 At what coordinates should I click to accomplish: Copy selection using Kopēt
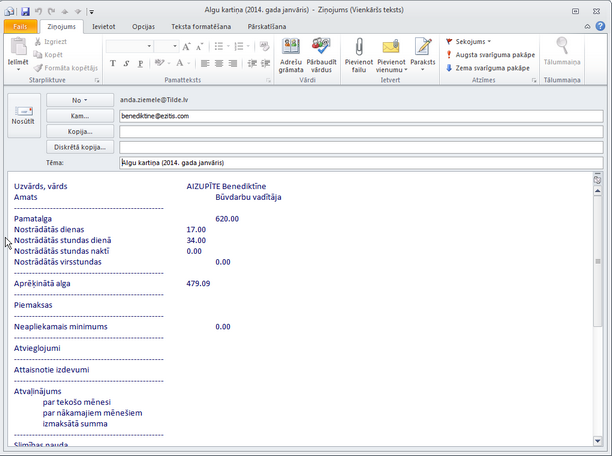click(48, 55)
